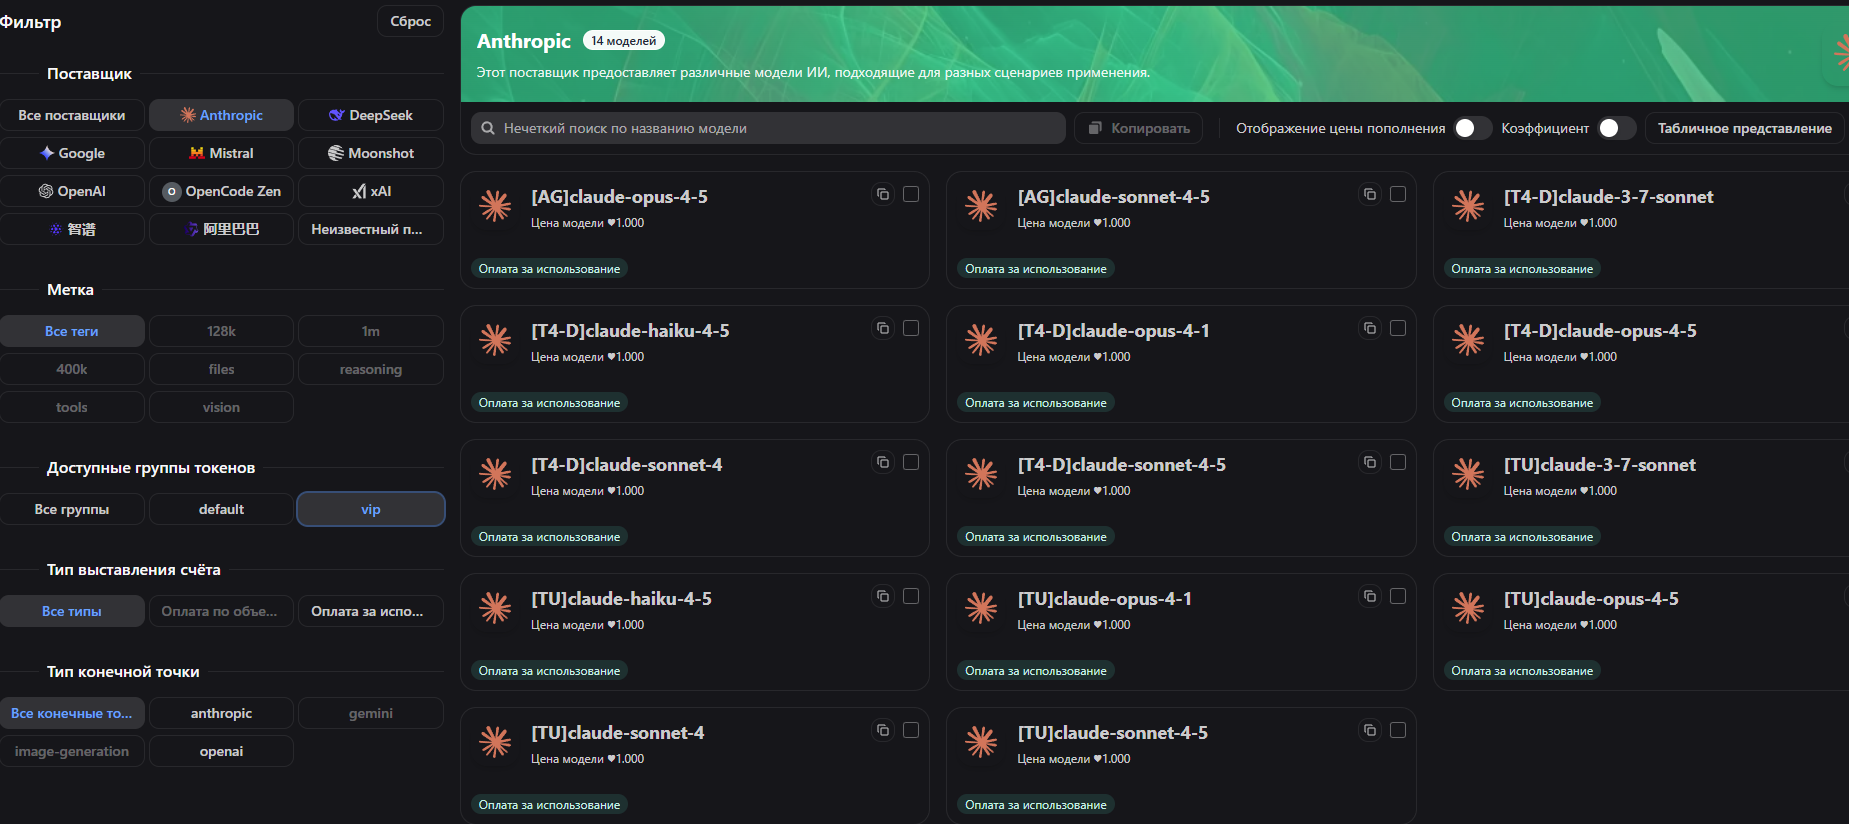This screenshot has width=1849, height=824.
Task: Click the "14 моделей" badge
Action: coord(624,41)
